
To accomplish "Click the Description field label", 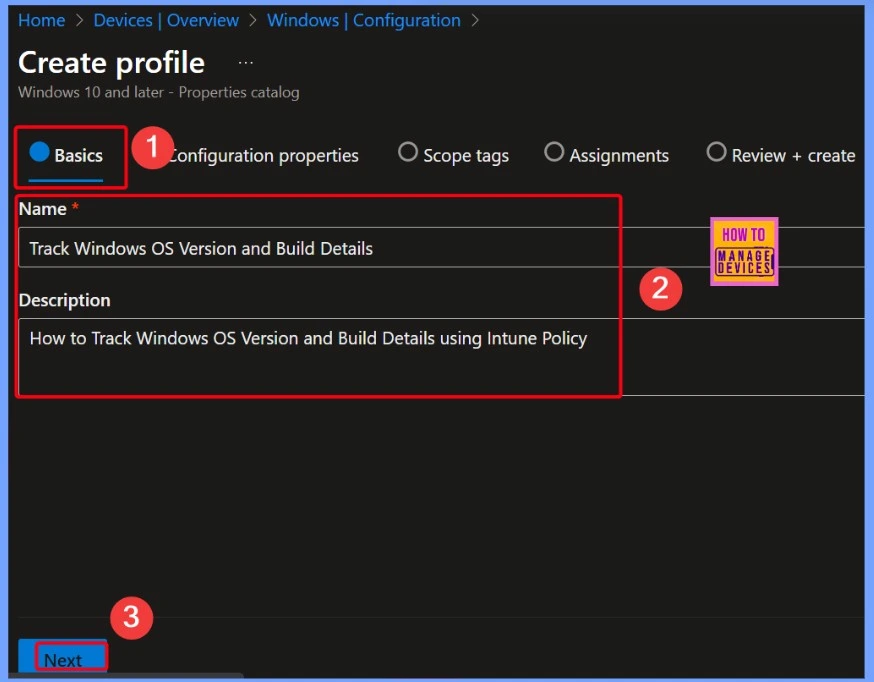I will coord(65,300).
